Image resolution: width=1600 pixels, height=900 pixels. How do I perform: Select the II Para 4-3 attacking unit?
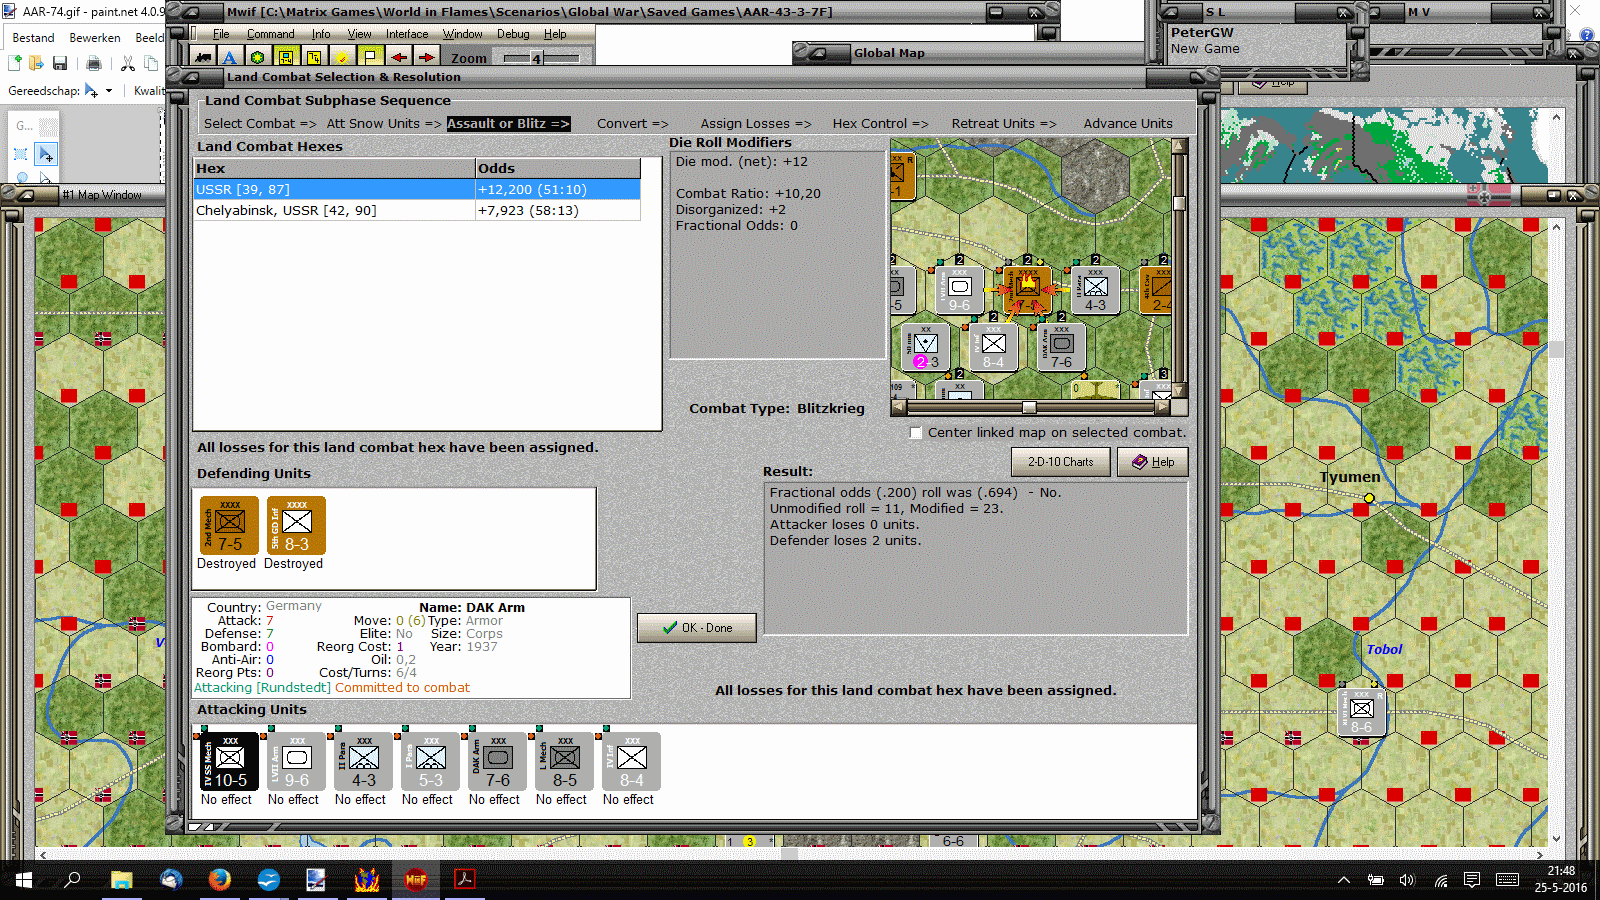(363, 761)
